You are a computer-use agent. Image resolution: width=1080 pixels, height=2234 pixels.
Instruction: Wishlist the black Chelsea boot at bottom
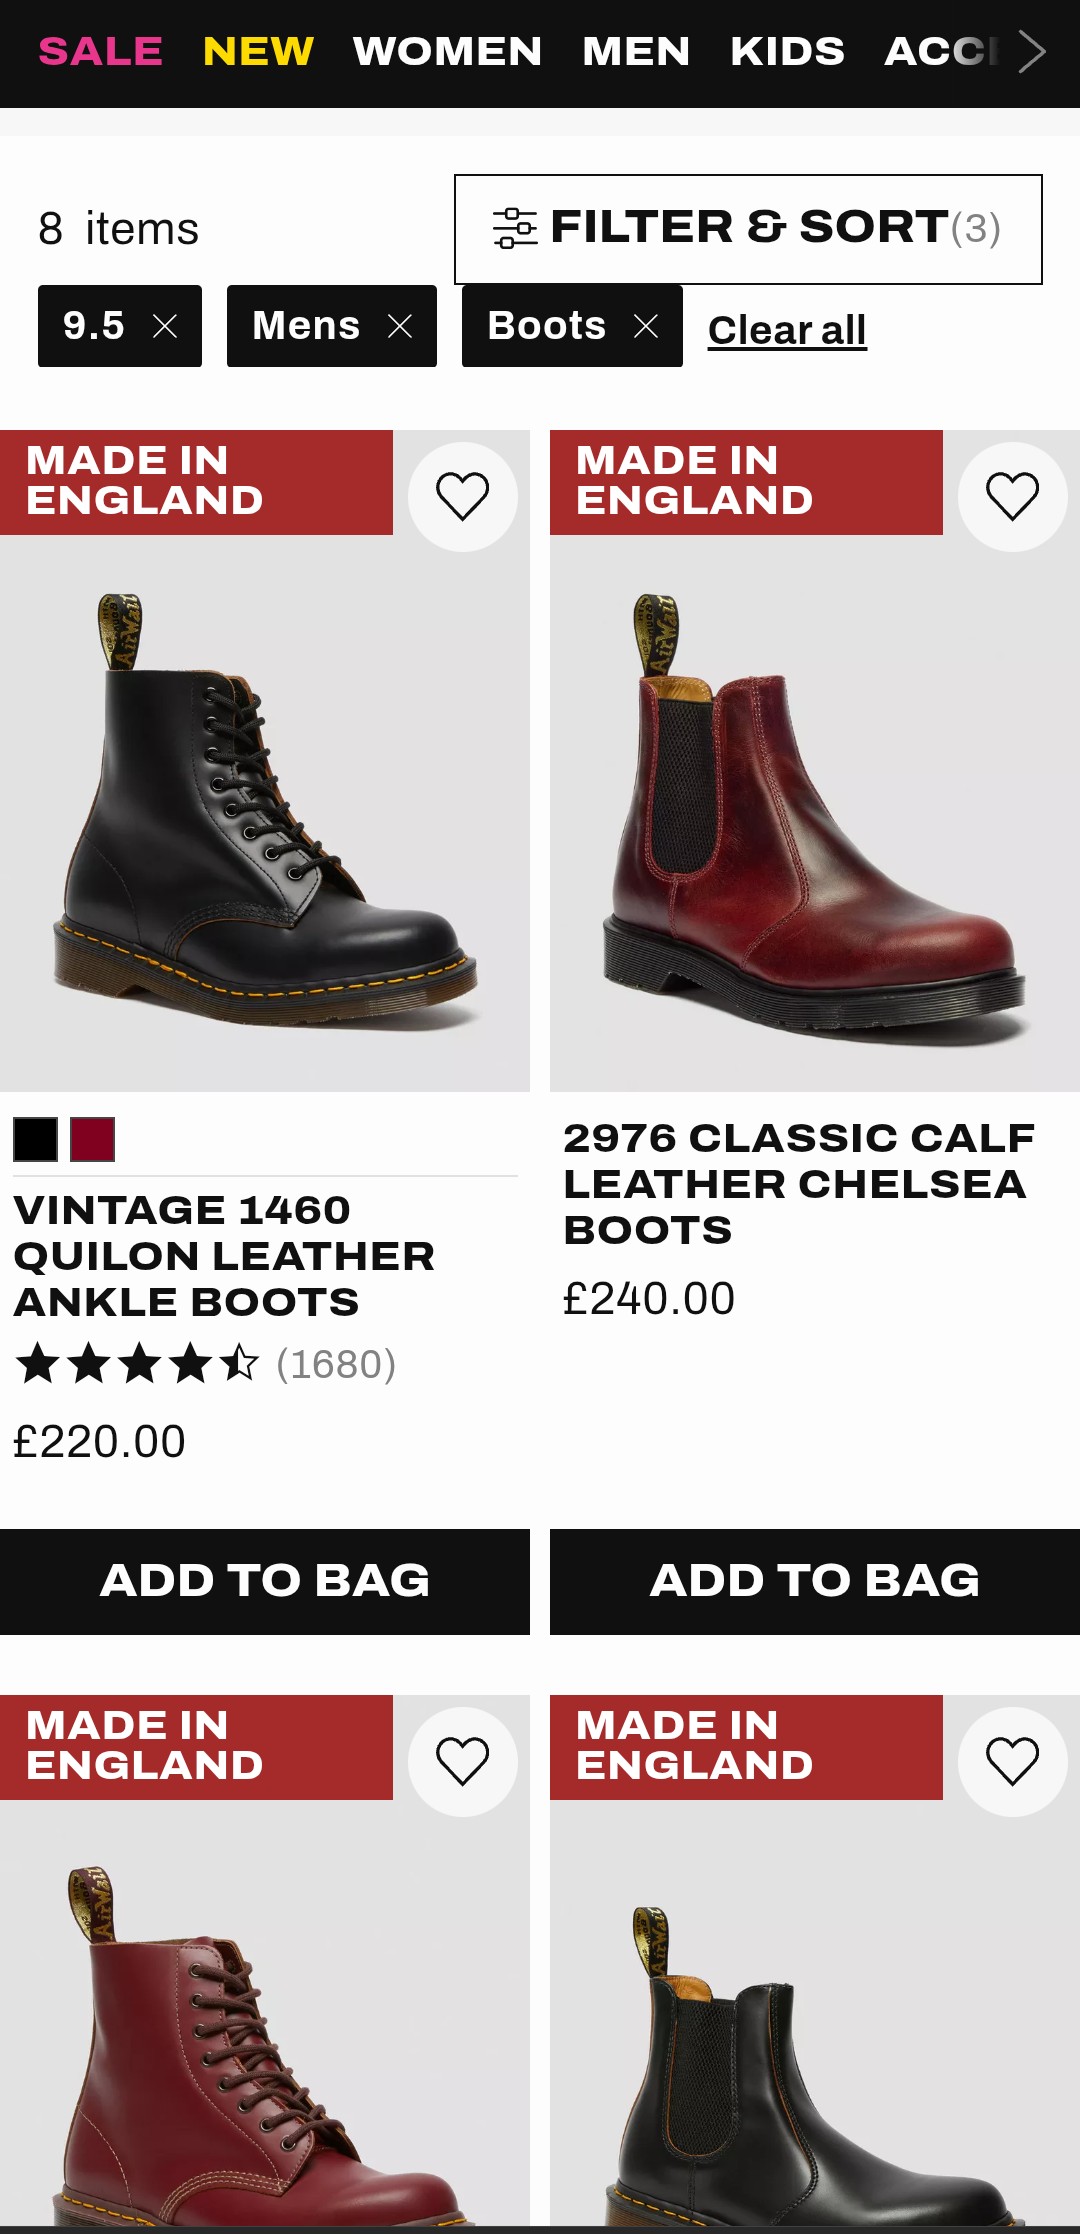[x=1012, y=1761]
